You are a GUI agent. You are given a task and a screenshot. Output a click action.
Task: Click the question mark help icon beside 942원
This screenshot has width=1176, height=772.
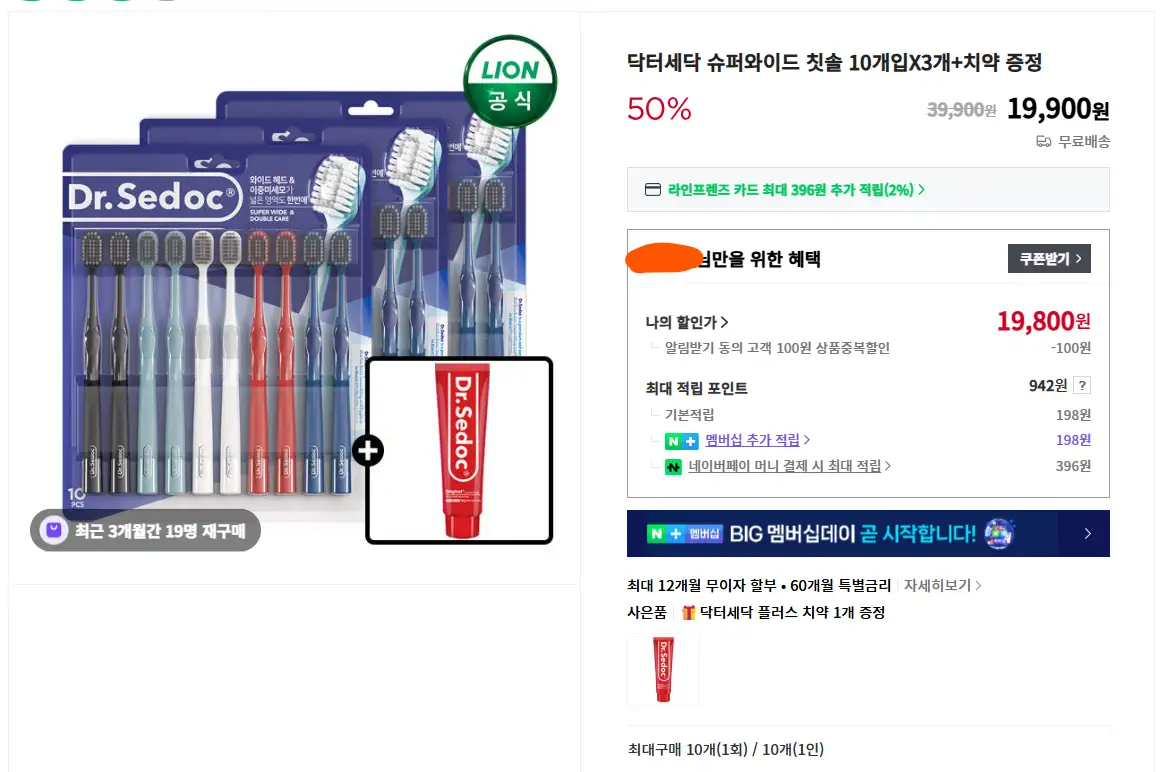pos(1082,386)
